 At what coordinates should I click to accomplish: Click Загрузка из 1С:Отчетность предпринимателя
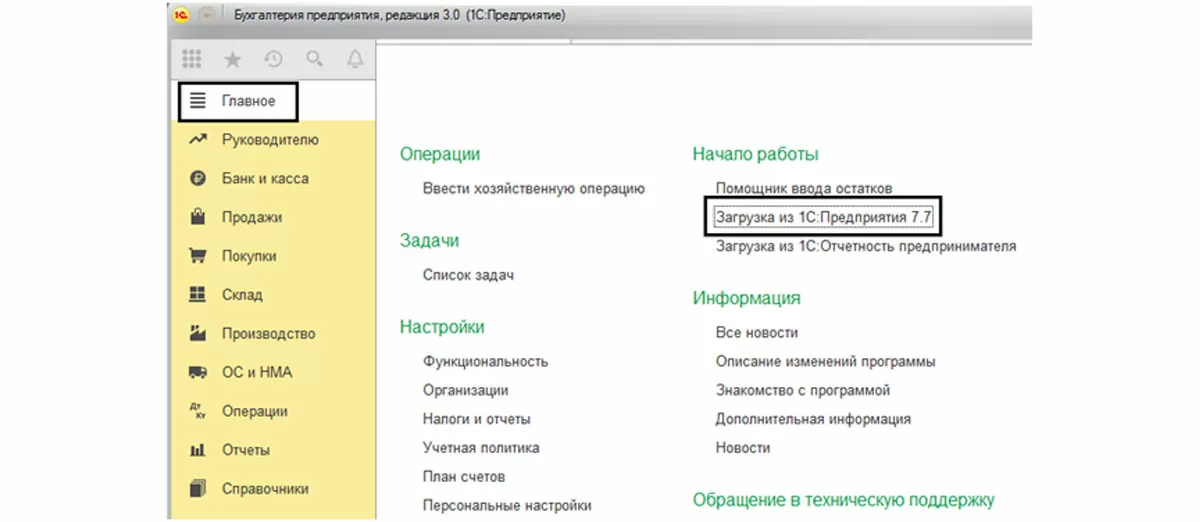click(x=866, y=245)
